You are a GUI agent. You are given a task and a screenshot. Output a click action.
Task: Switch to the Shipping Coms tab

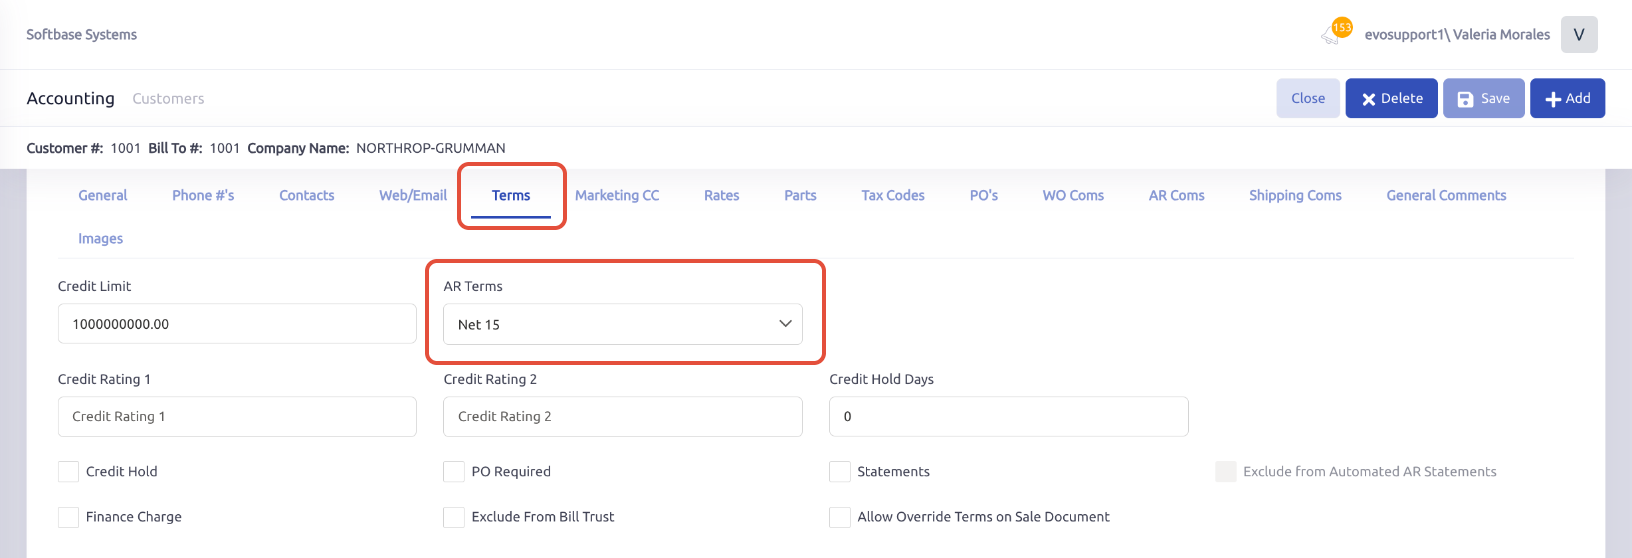coord(1295,195)
